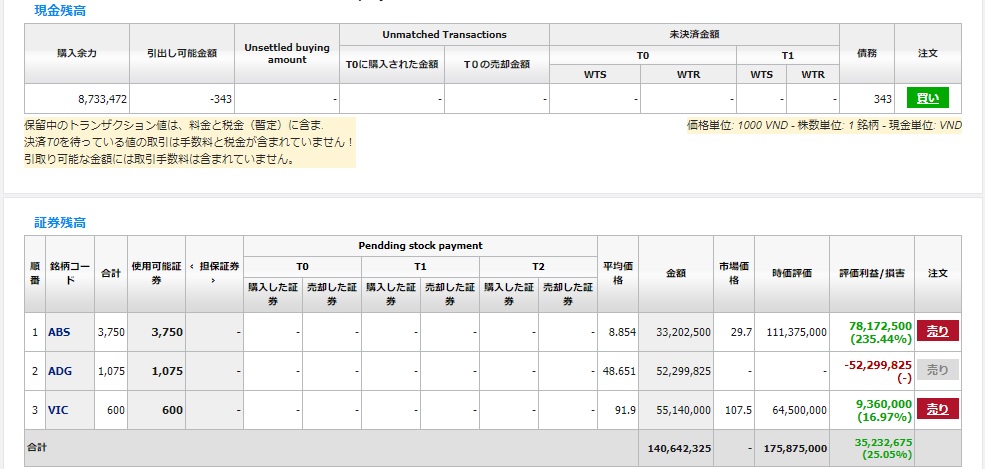Click the total 時価評価 value 175,875,000
Screen dimensions: 985x469
[x=791, y=448]
